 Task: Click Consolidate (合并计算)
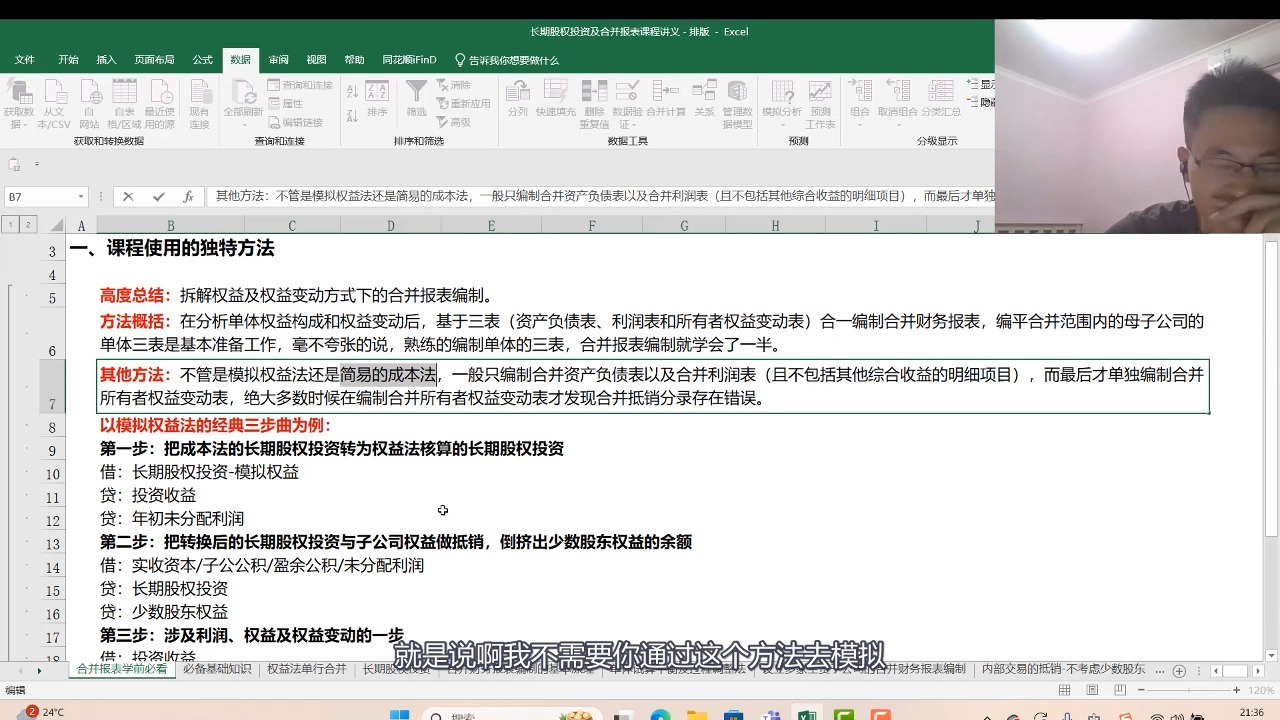coord(666,99)
